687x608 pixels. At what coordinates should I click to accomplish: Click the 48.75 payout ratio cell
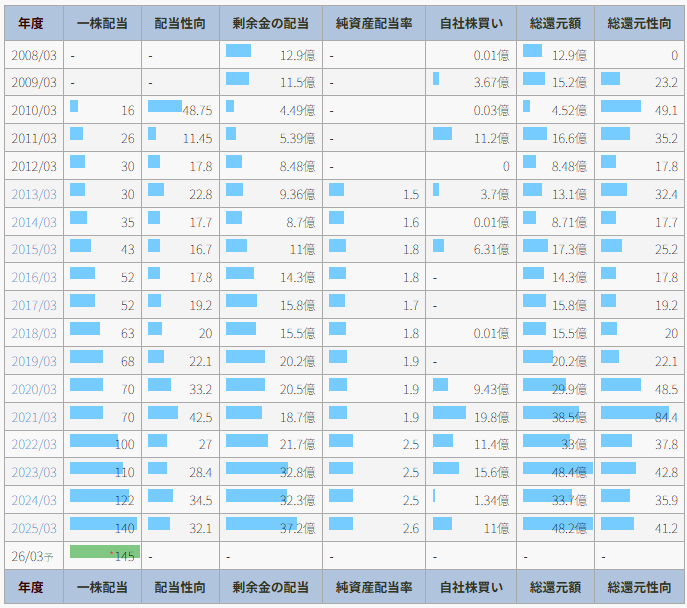(180, 110)
